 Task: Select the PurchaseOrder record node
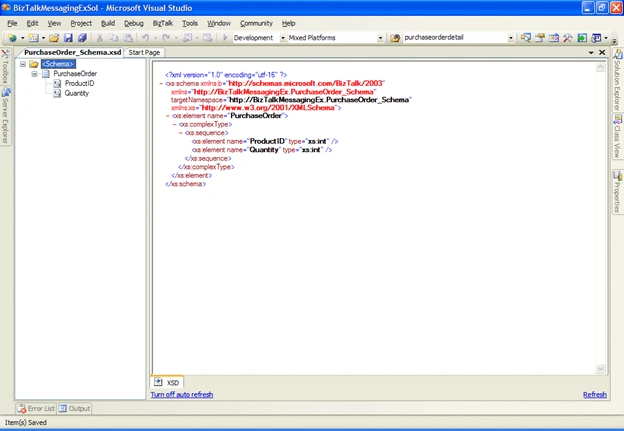pos(75,74)
